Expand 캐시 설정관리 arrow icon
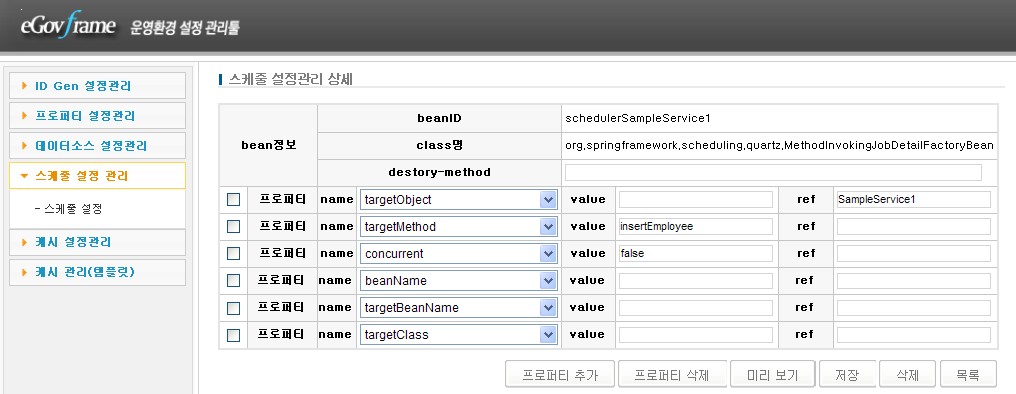 click(25, 242)
